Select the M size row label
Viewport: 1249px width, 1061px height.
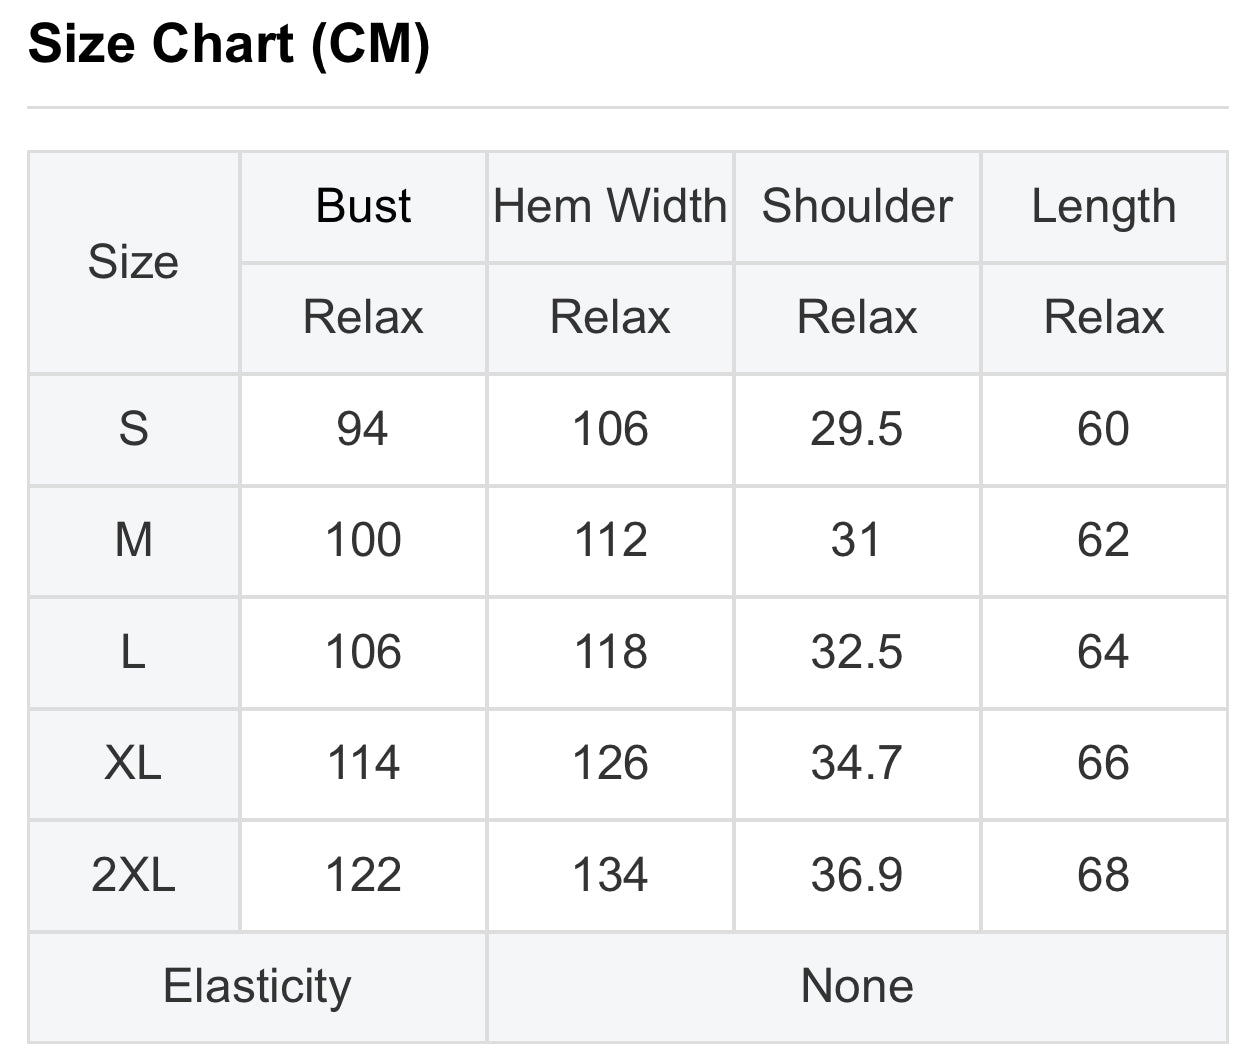click(x=133, y=540)
